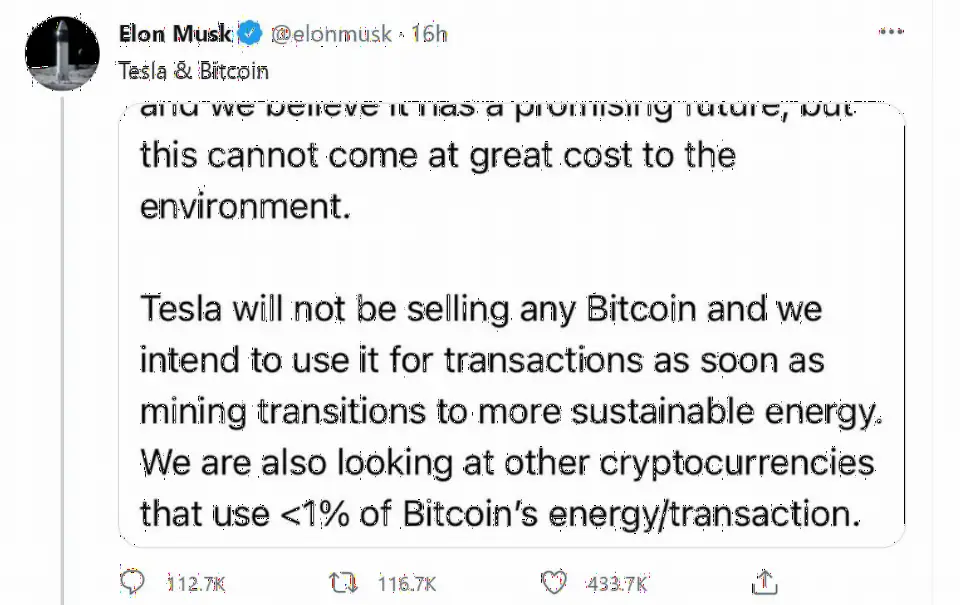The image size is (960, 605).
Task: Click the 433.7K likes count
Action: click(x=617, y=584)
